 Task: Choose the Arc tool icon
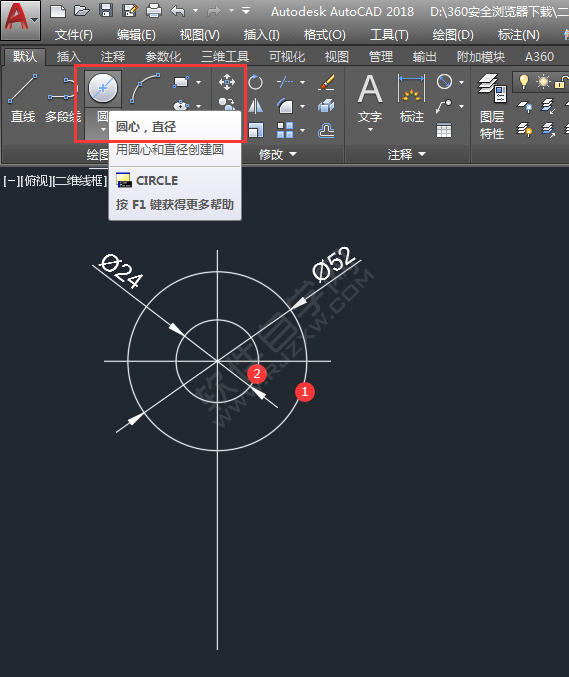[145, 88]
